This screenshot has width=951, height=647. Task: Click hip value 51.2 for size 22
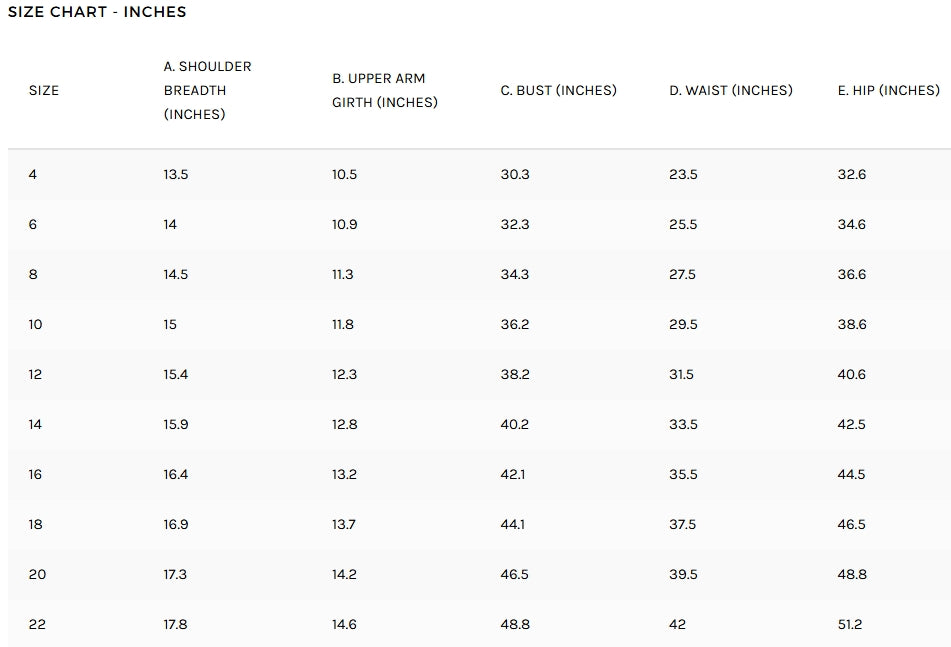[x=850, y=624]
